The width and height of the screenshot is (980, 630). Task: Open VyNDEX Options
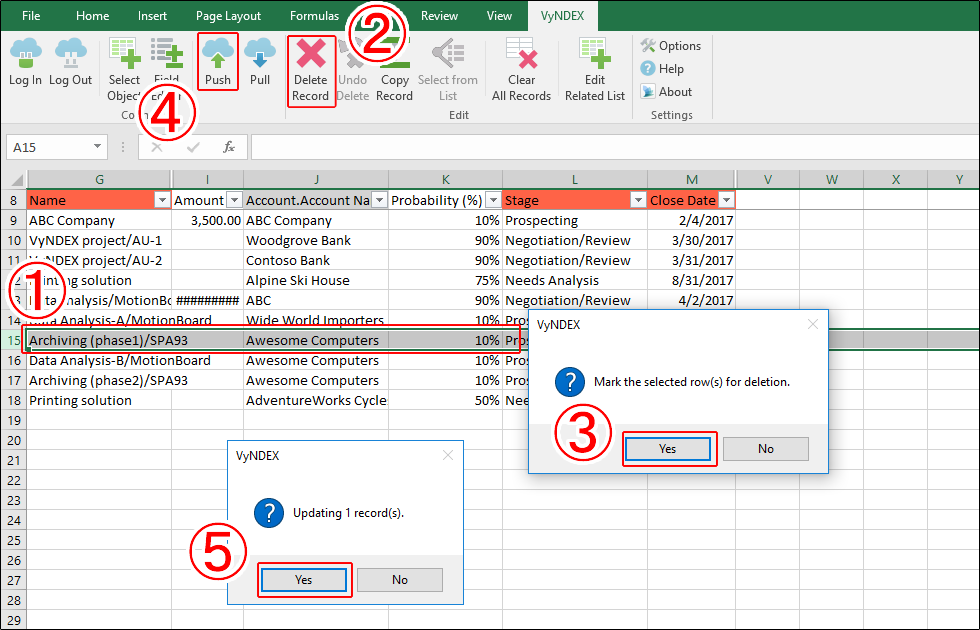671,46
